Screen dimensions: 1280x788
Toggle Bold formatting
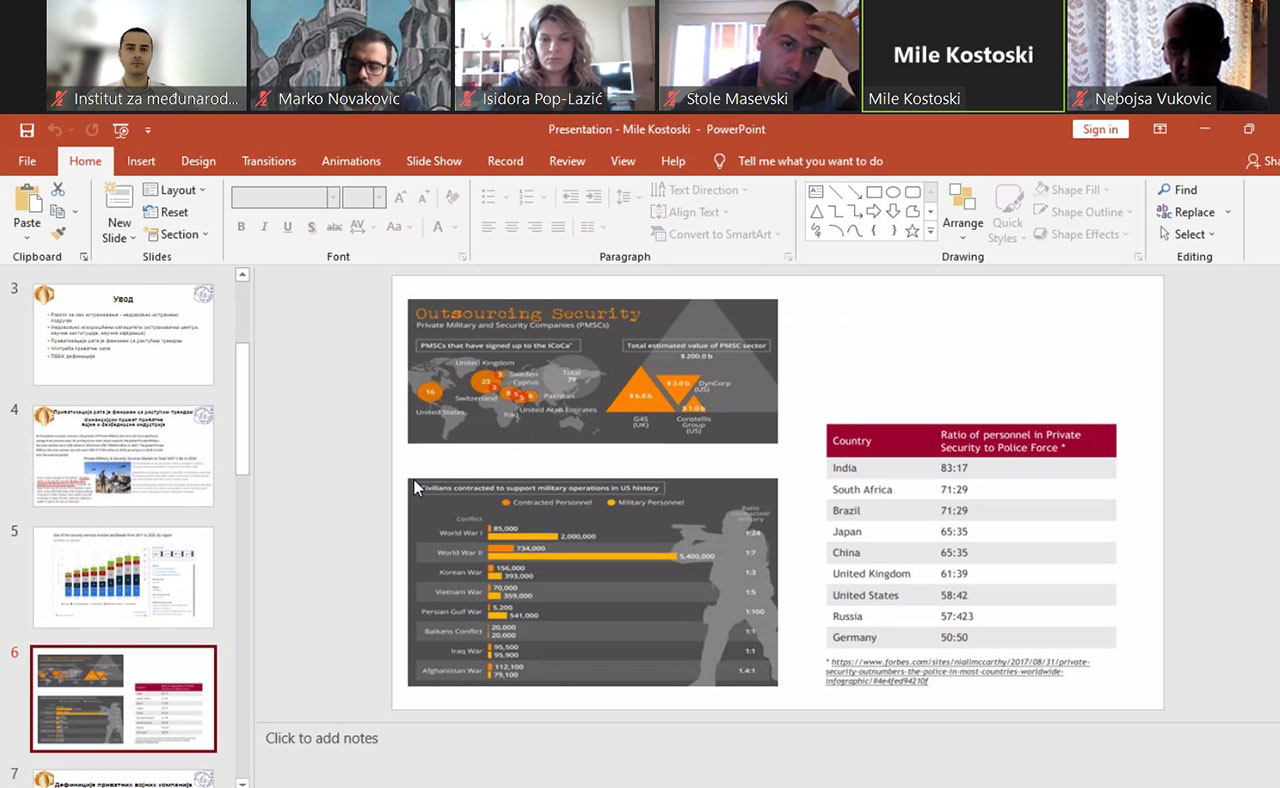[x=241, y=227]
